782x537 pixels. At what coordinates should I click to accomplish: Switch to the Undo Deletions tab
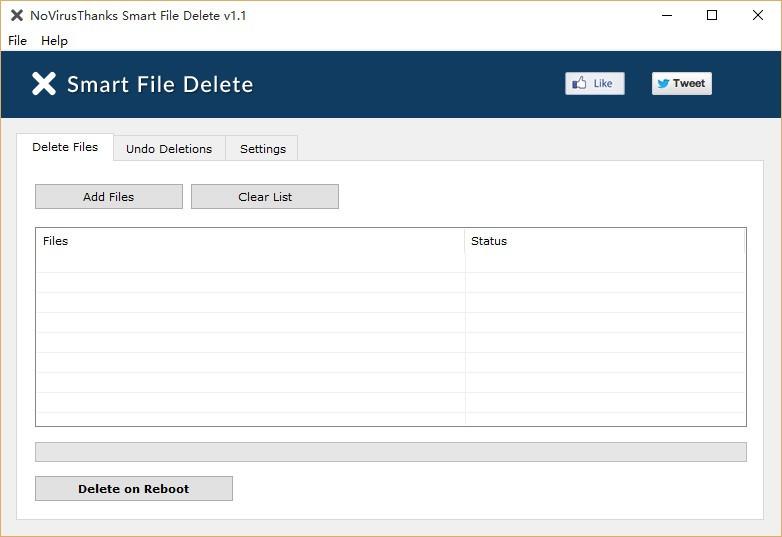(x=169, y=149)
